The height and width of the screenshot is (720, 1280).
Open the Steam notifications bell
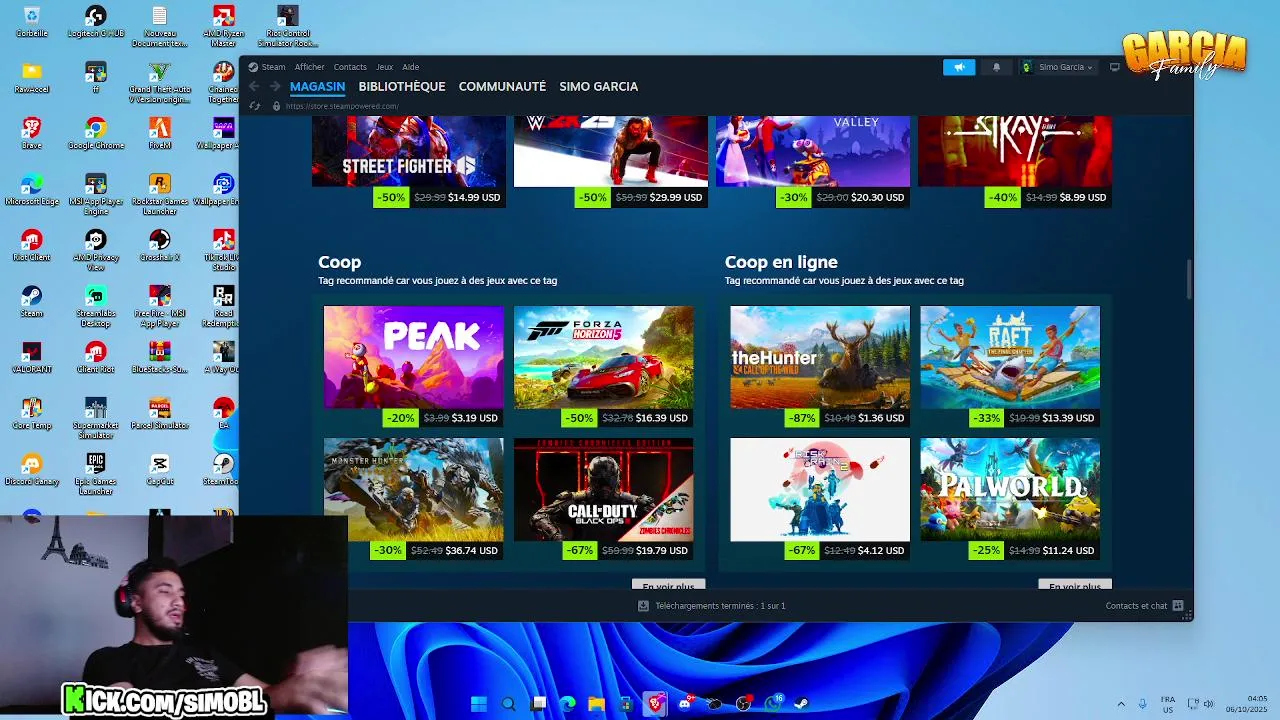996,67
